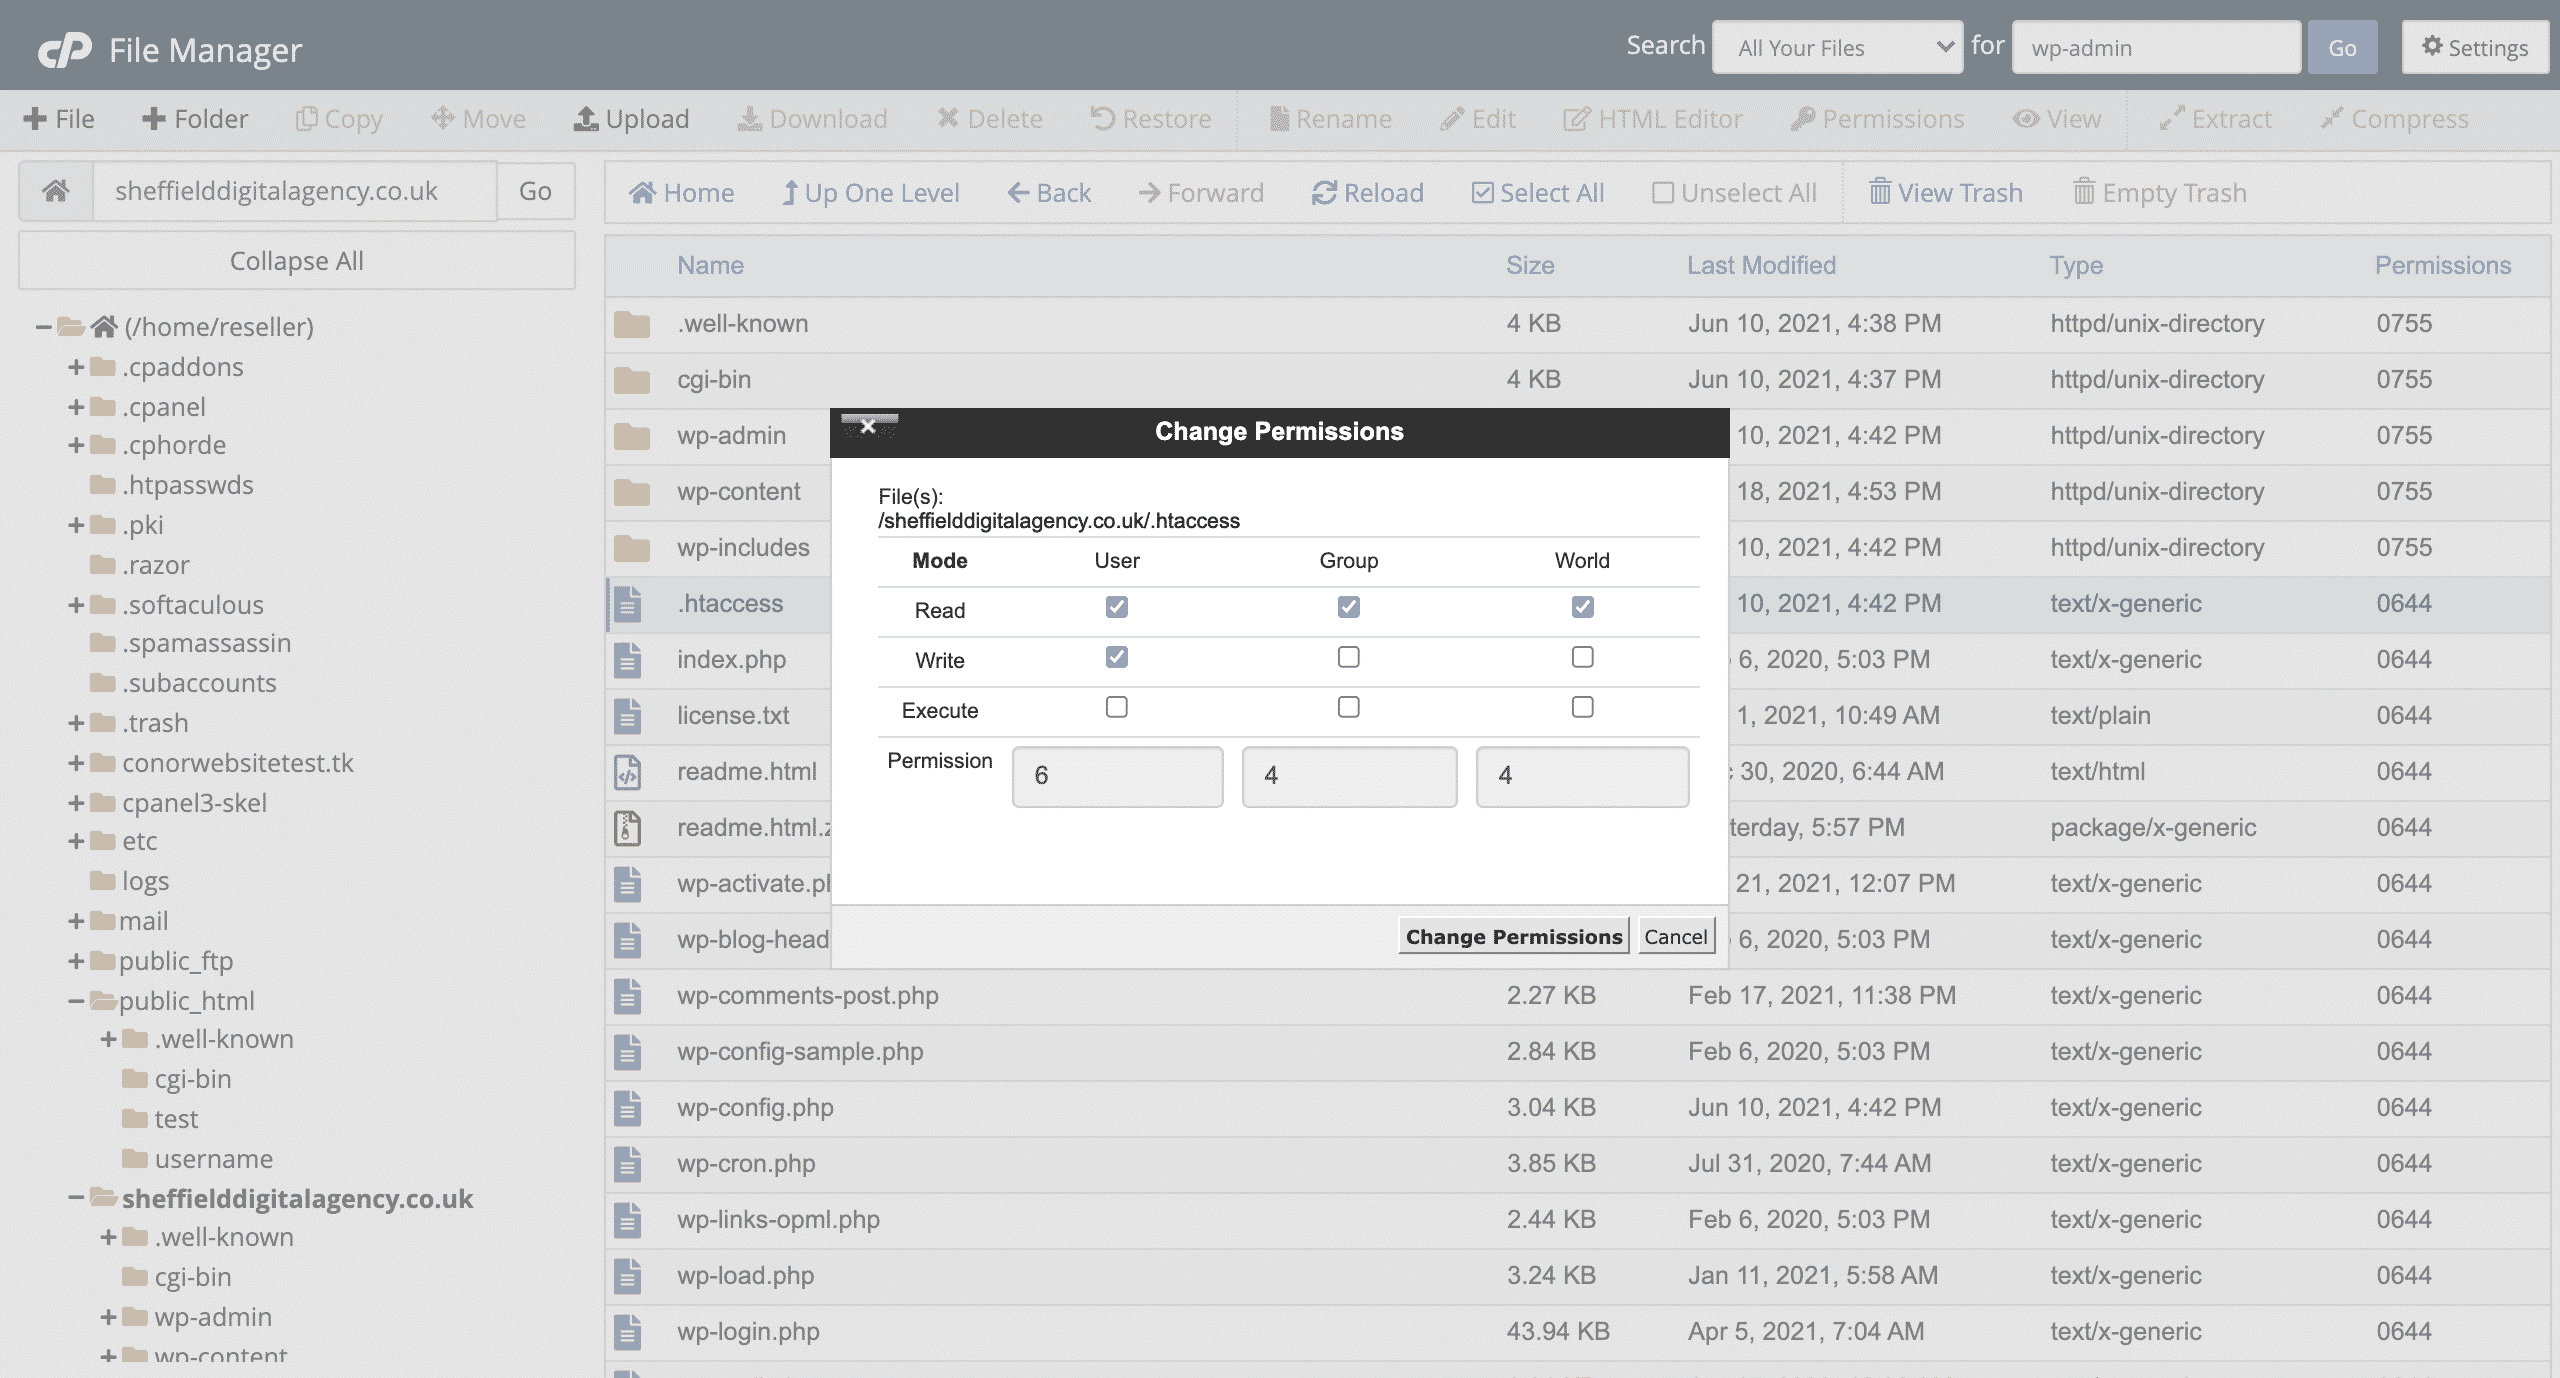
Task: Create new File from toolbar
Action: coord(59,119)
